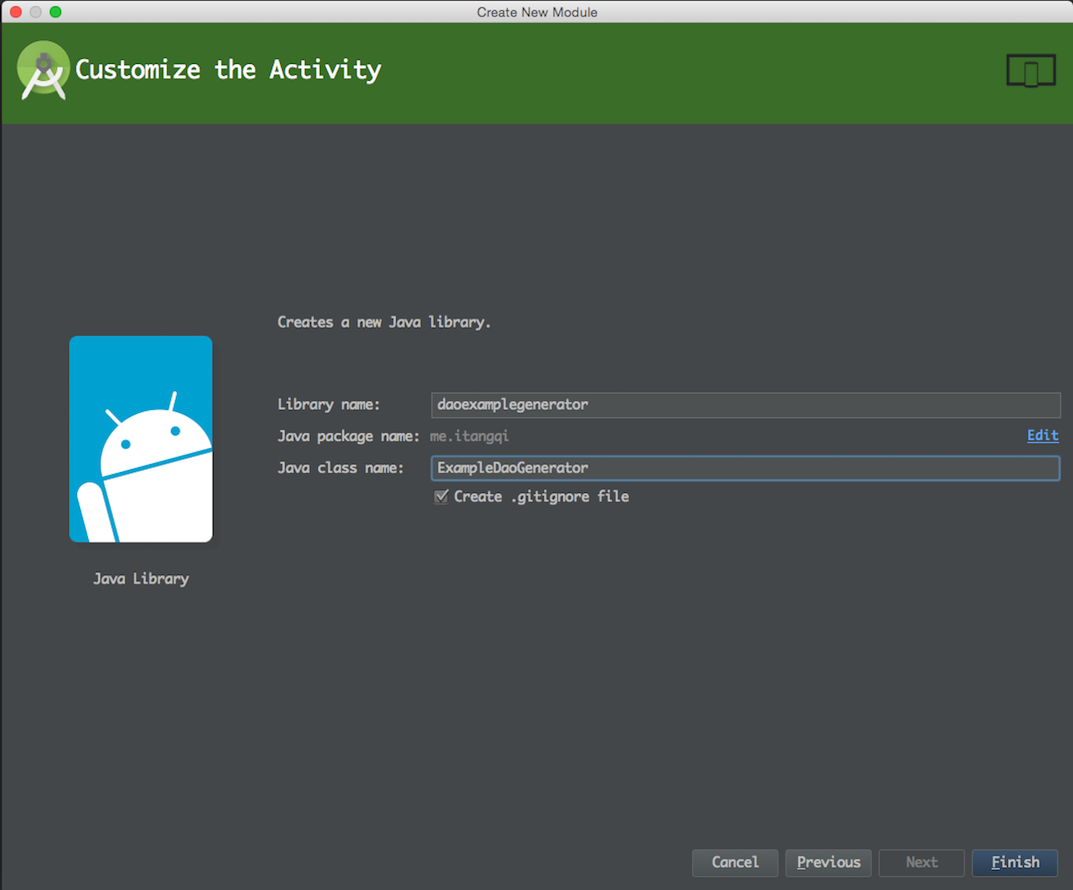Click the 'Creates a new Java library.' description
Screen dimensions: 1073x890
point(384,323)
